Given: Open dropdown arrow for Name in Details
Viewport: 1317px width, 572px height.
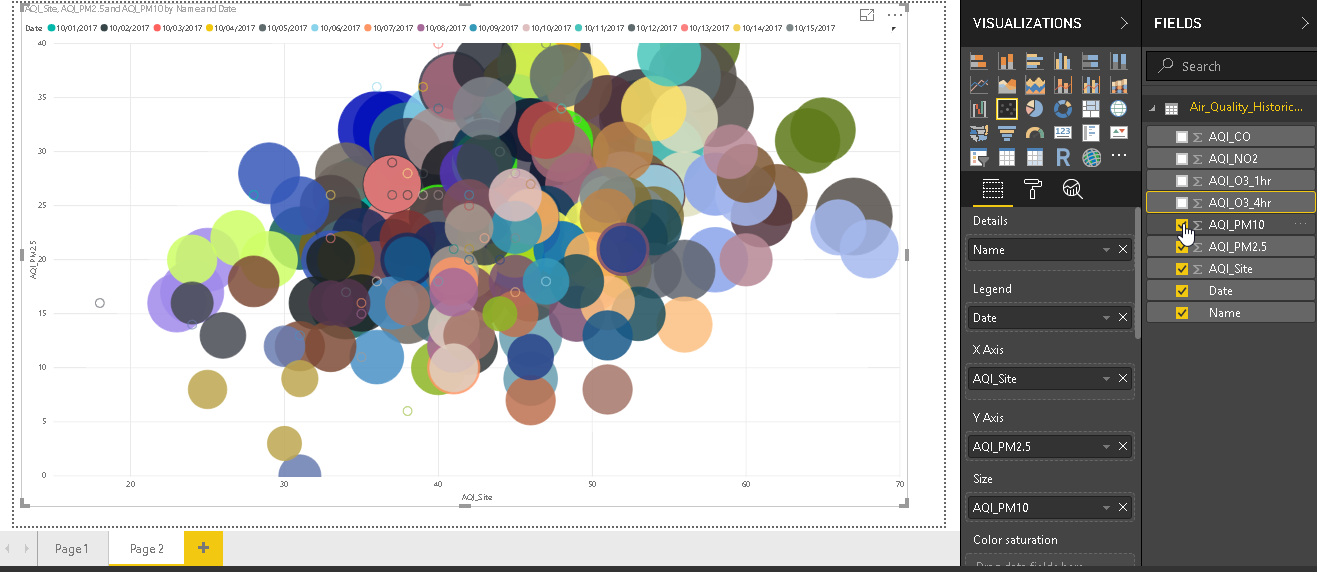Looking at the screenshot, I should (x=1106, y=250).
